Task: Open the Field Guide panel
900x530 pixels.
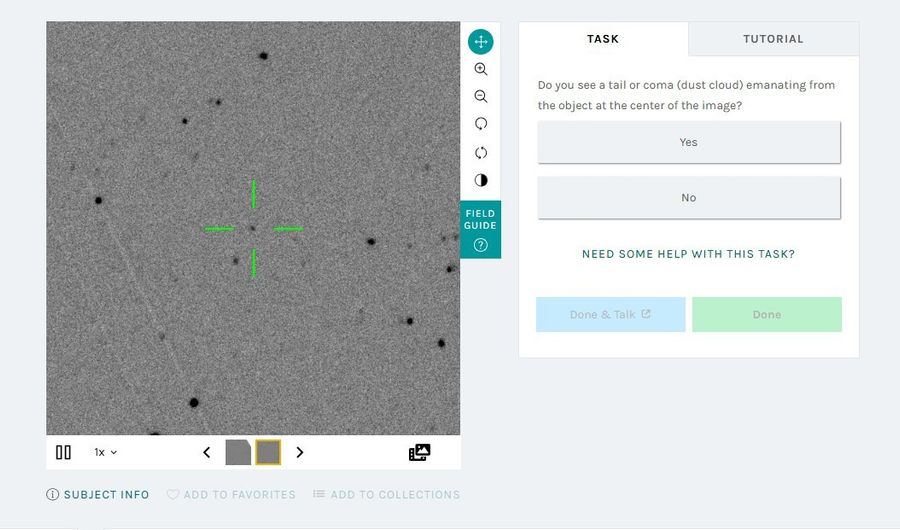Action: (x=480, y=230)
